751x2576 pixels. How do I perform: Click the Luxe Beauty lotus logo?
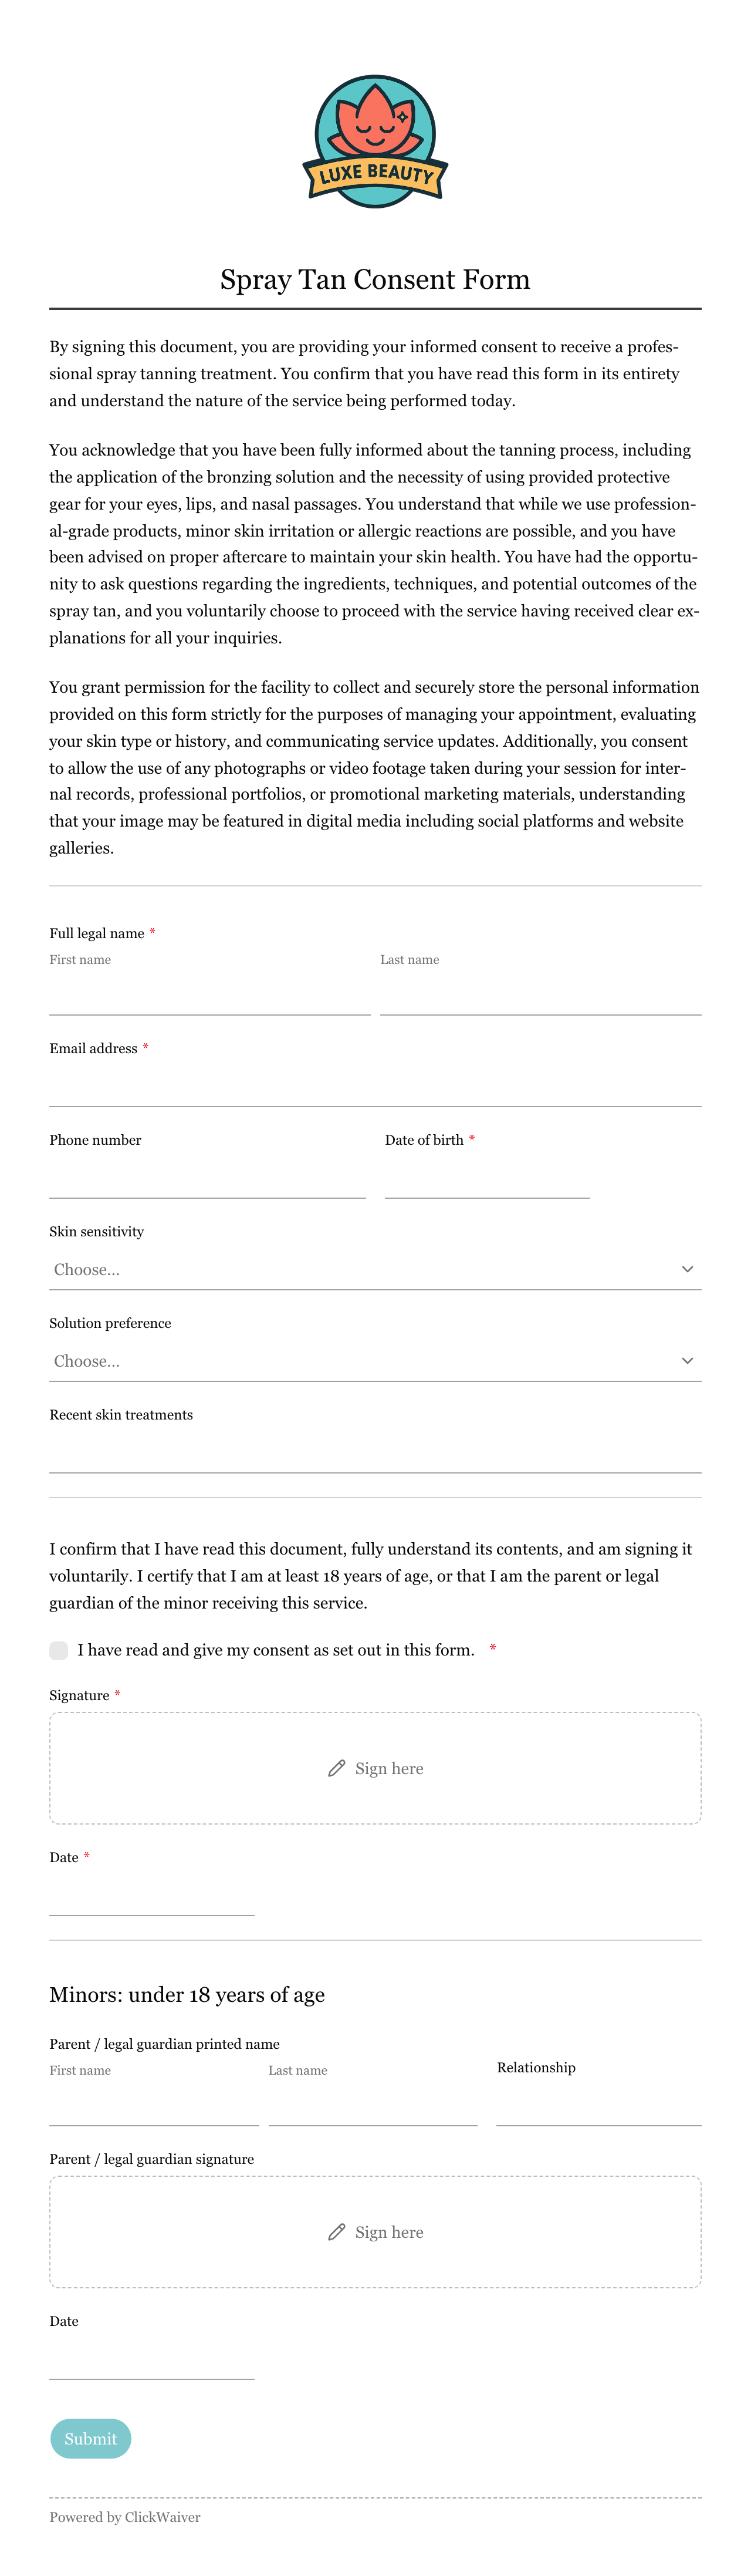tap(375, 141)
